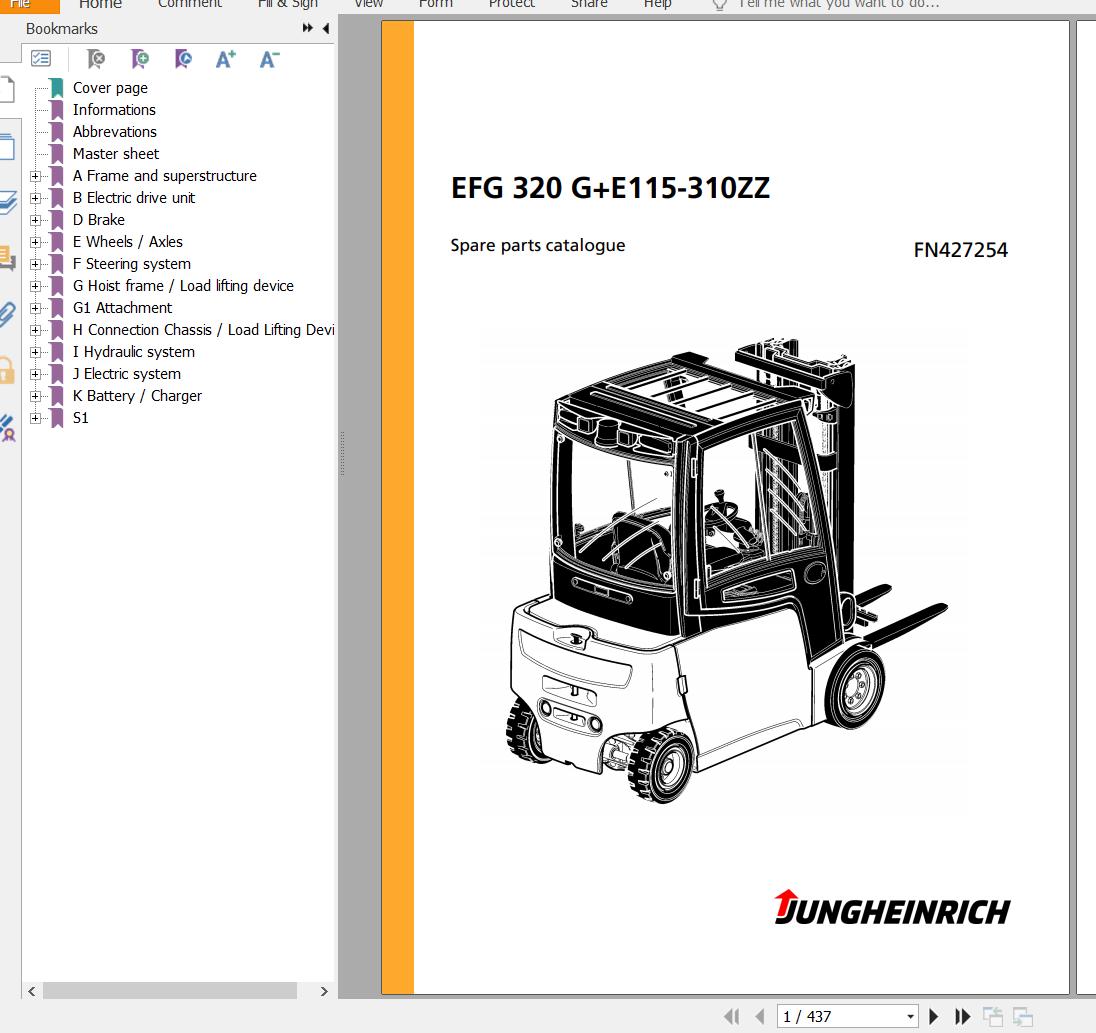Image resolution: width=1096 pixels, height=1033 pixels.
Task: Expand the E Wheels / Axles bookmark
Action: coord(35,243)
